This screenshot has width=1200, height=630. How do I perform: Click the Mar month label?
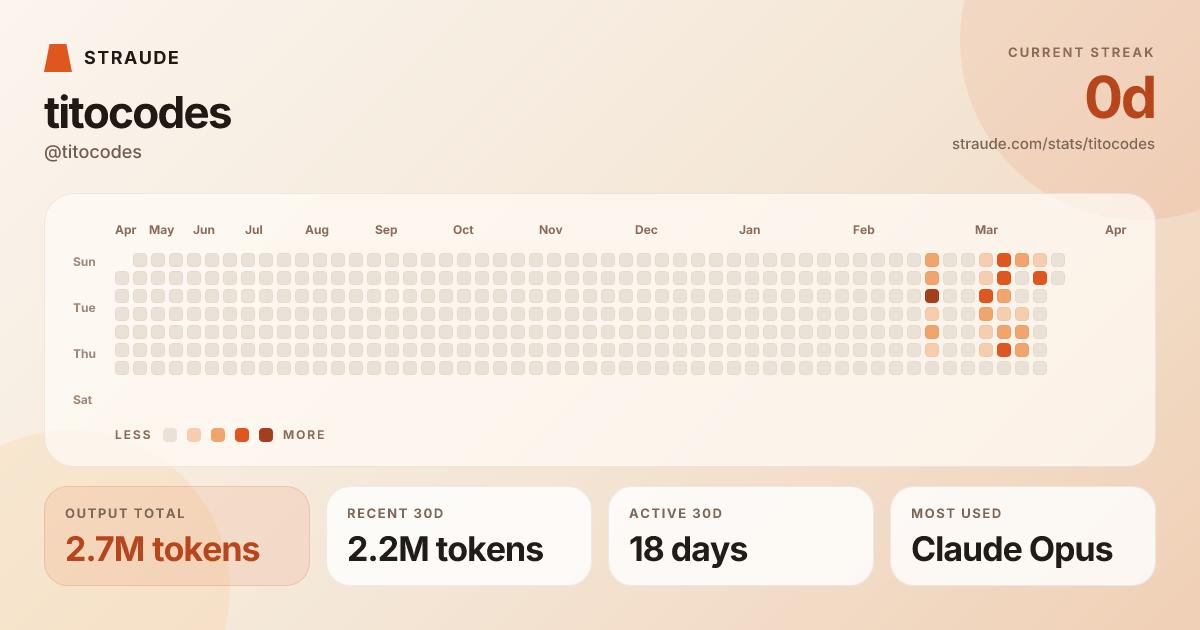pos(986,230)
